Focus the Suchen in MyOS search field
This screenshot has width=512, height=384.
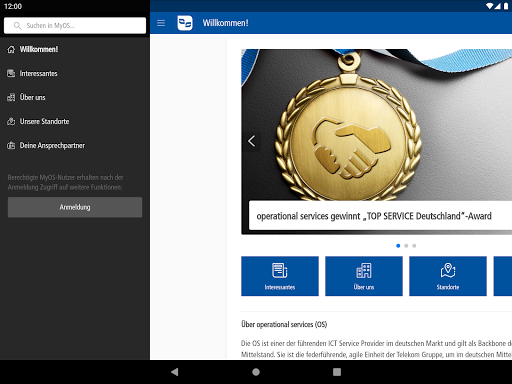click(75, 26)
